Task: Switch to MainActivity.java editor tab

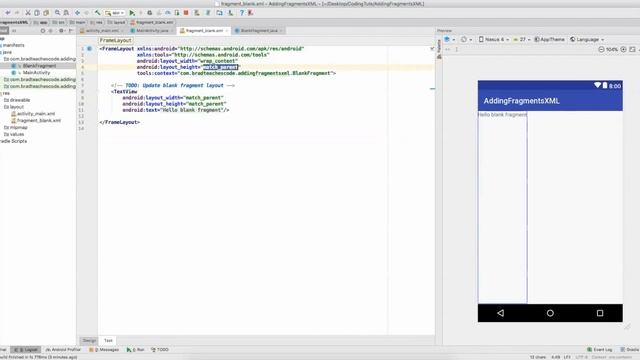Action: click(152, 31)
